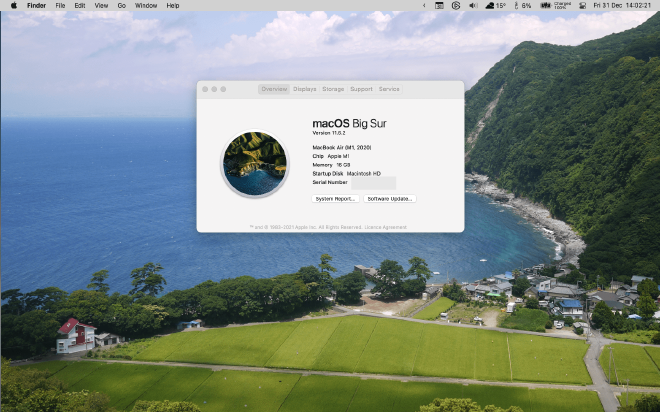
Task: Switch to the Displays tab
Action: 304,89
